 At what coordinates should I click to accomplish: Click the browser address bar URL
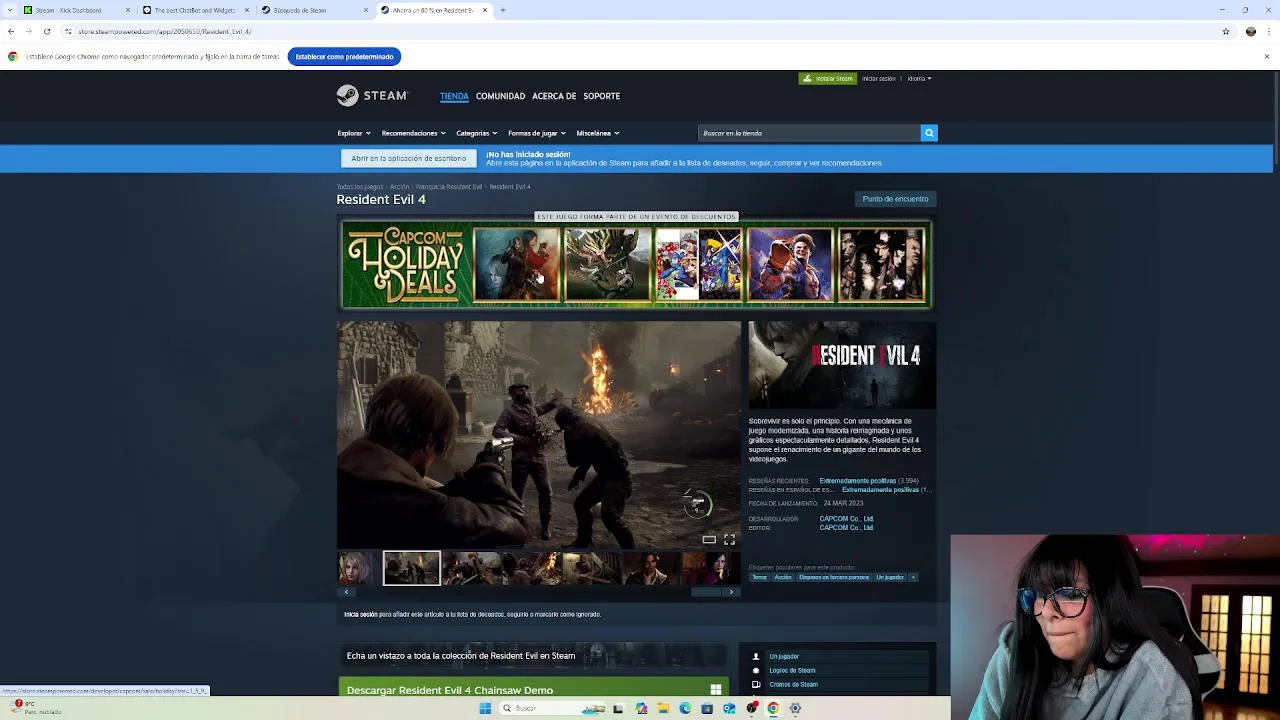[x=164, y=31]
